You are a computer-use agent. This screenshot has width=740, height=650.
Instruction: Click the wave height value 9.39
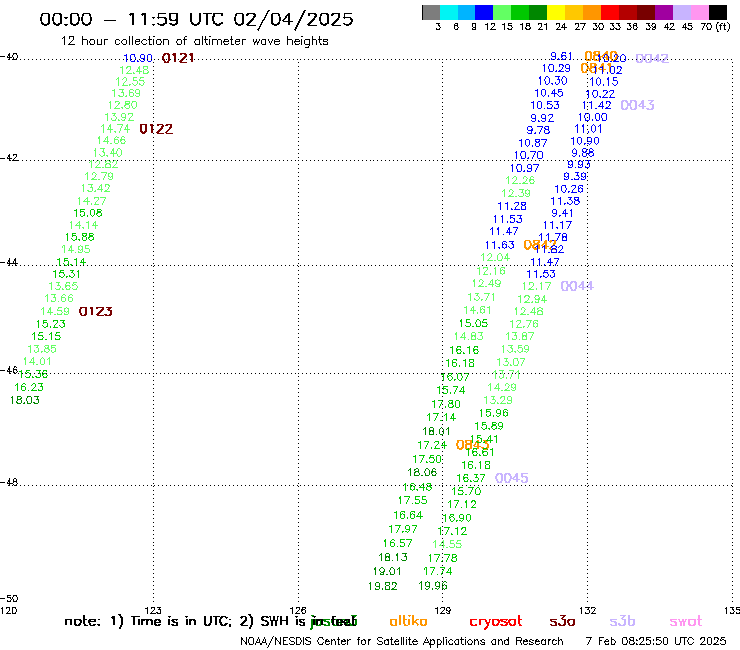575,176
